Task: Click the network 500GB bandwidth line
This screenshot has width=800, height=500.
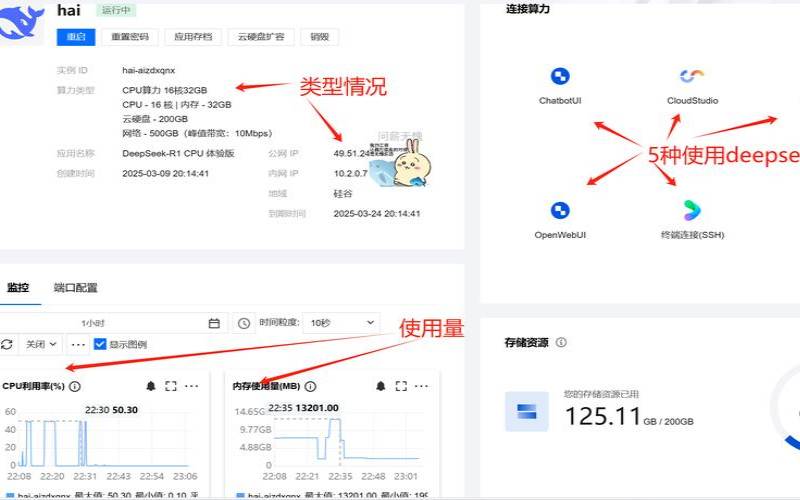Action: pos(197,133)
